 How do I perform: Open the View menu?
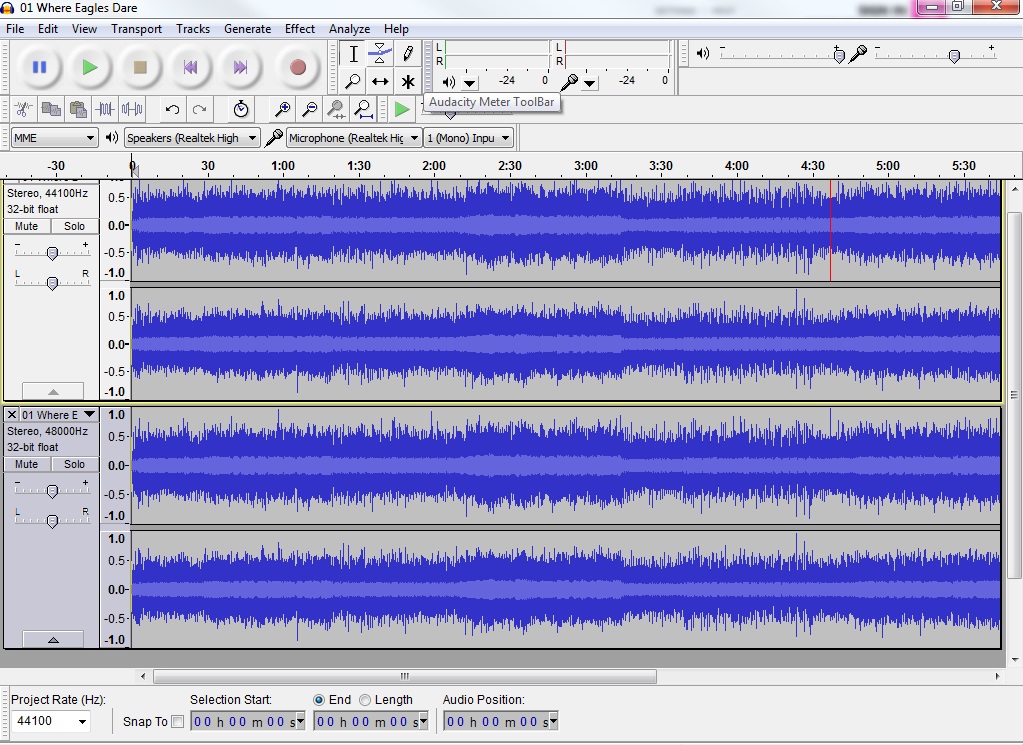tap(84, 29)
